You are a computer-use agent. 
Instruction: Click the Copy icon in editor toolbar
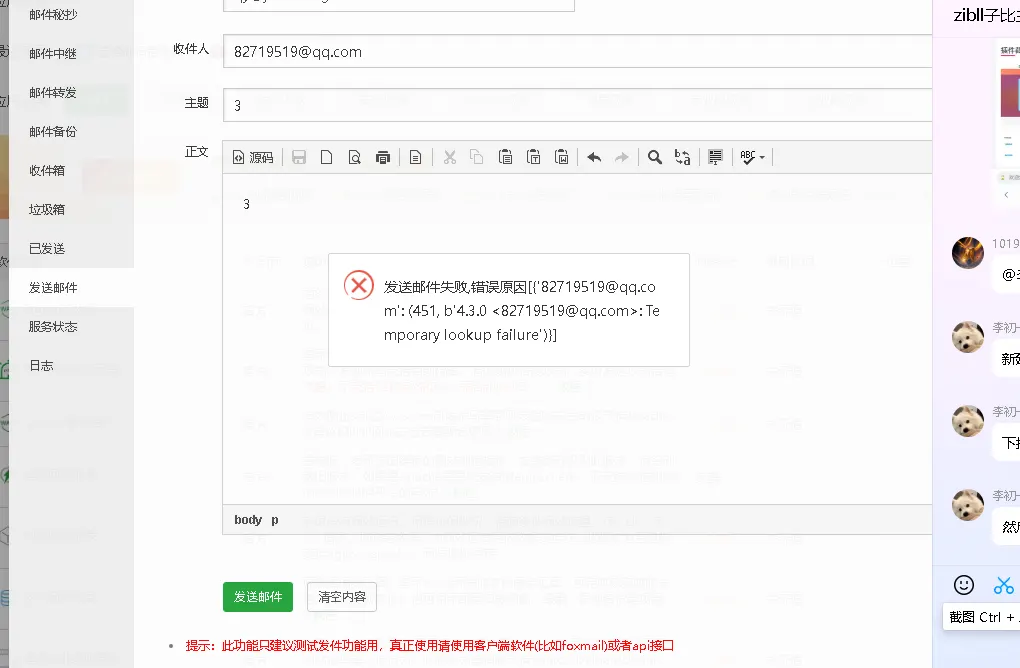click(x=477, y=157)
